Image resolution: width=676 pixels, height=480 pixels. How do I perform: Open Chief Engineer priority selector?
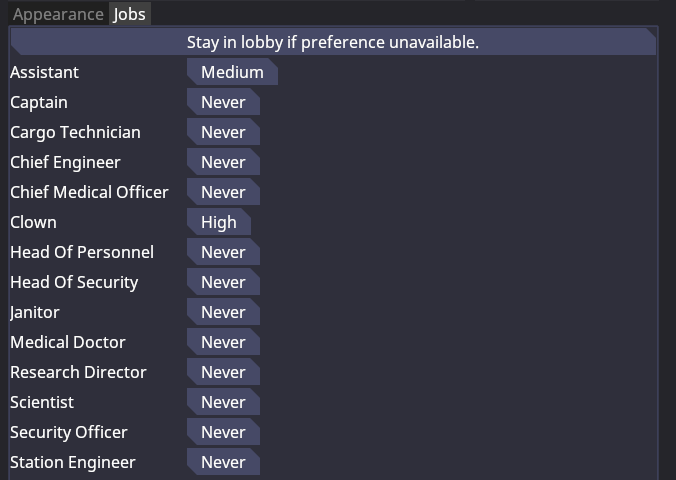[223, 162]
